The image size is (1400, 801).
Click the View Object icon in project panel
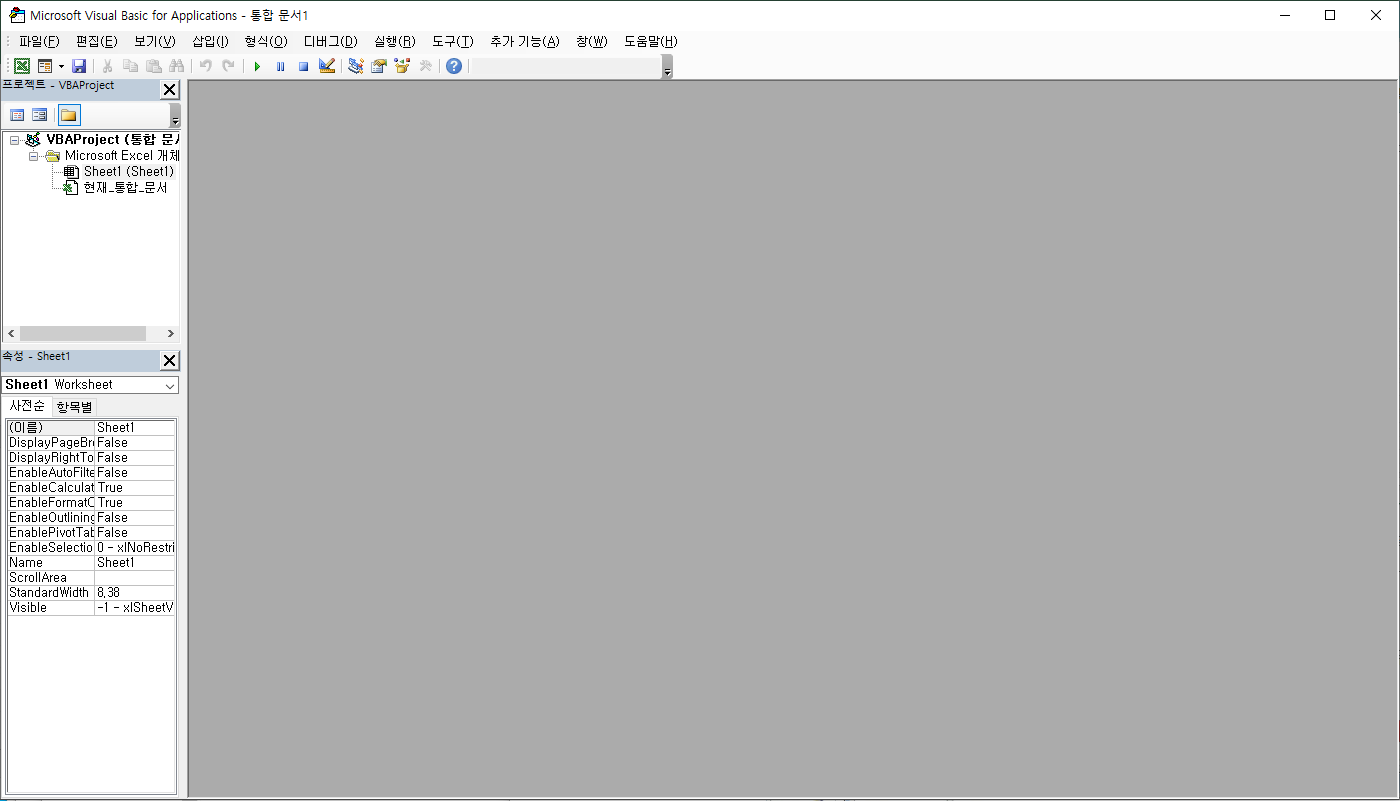tap(40, 115)
